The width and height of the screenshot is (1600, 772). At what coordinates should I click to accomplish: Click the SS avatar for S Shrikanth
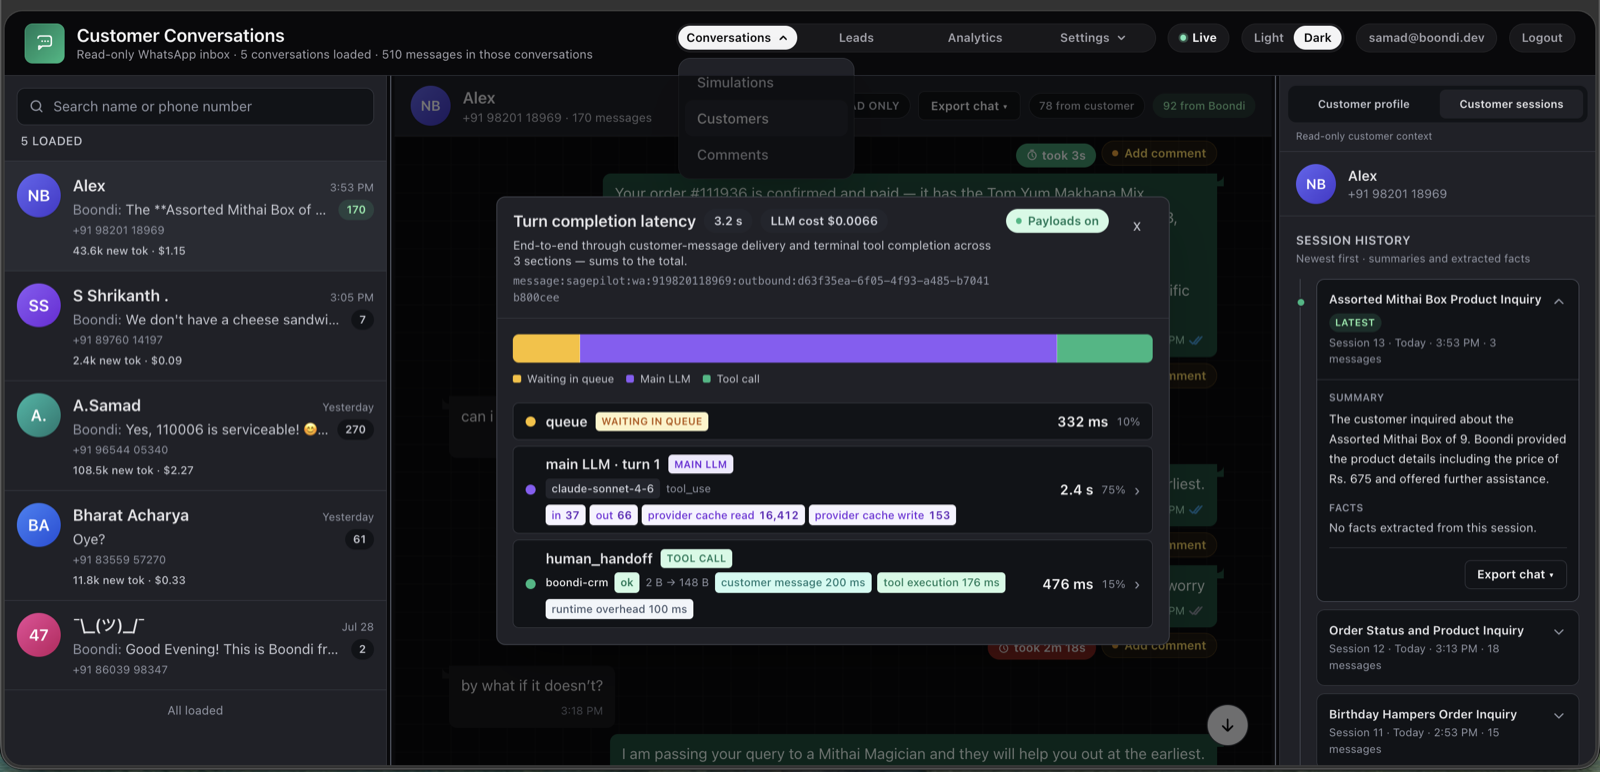tap(39, 306)
